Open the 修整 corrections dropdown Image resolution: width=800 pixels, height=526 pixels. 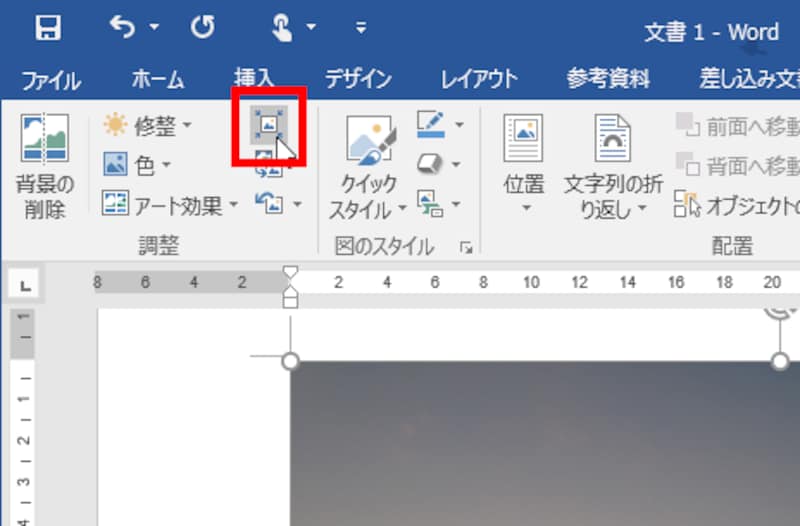[147, 125]
